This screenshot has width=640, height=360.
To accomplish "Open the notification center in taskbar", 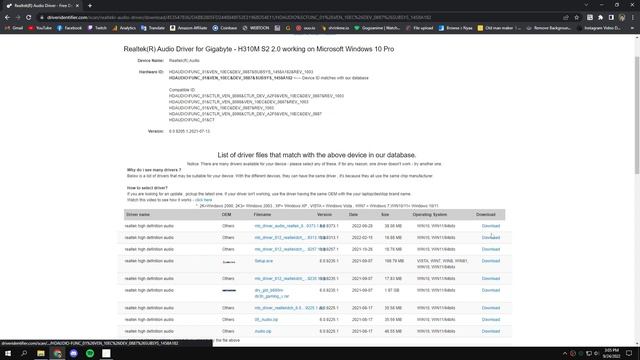I will pyautogui.click(x=629, y=353).
